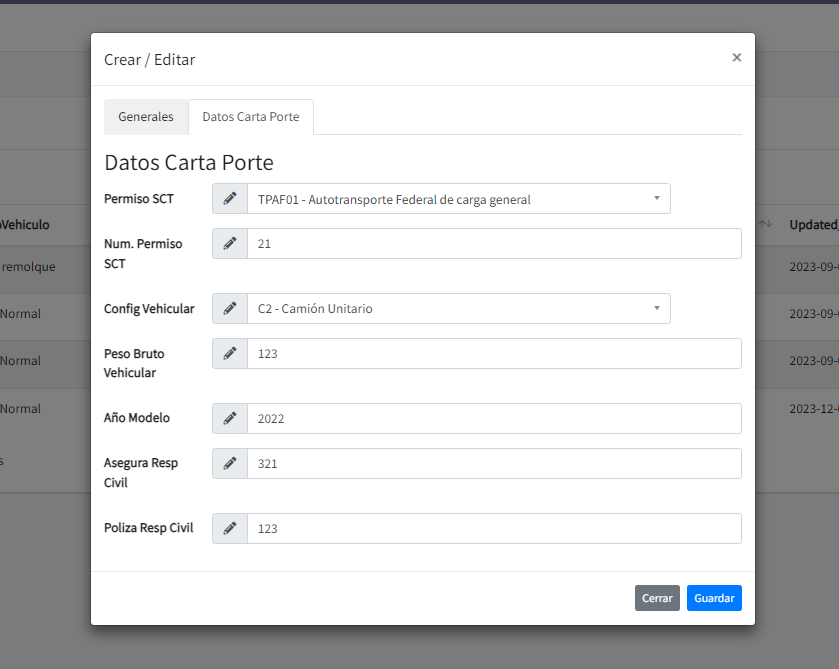Click pencil icon beside Año Modelo

click(230, 419)
